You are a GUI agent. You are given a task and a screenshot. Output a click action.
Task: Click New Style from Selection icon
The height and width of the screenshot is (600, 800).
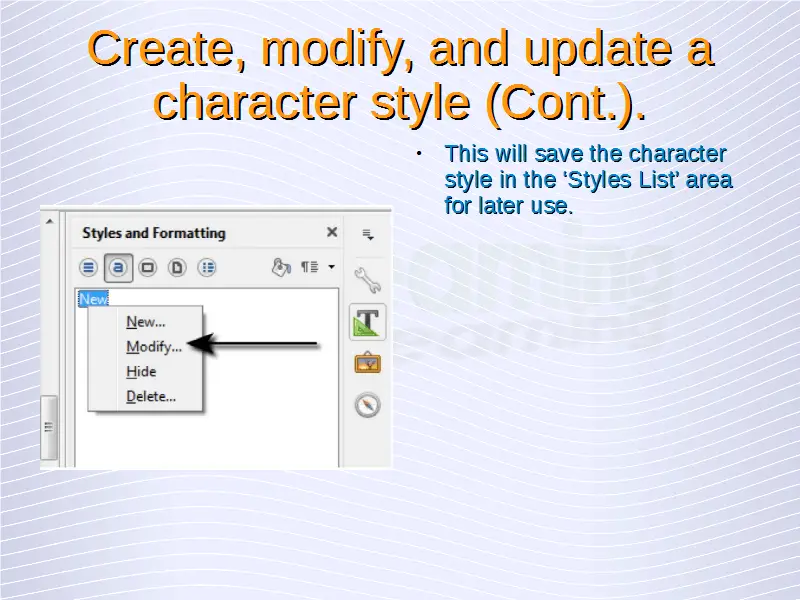(x=310, y=268)
